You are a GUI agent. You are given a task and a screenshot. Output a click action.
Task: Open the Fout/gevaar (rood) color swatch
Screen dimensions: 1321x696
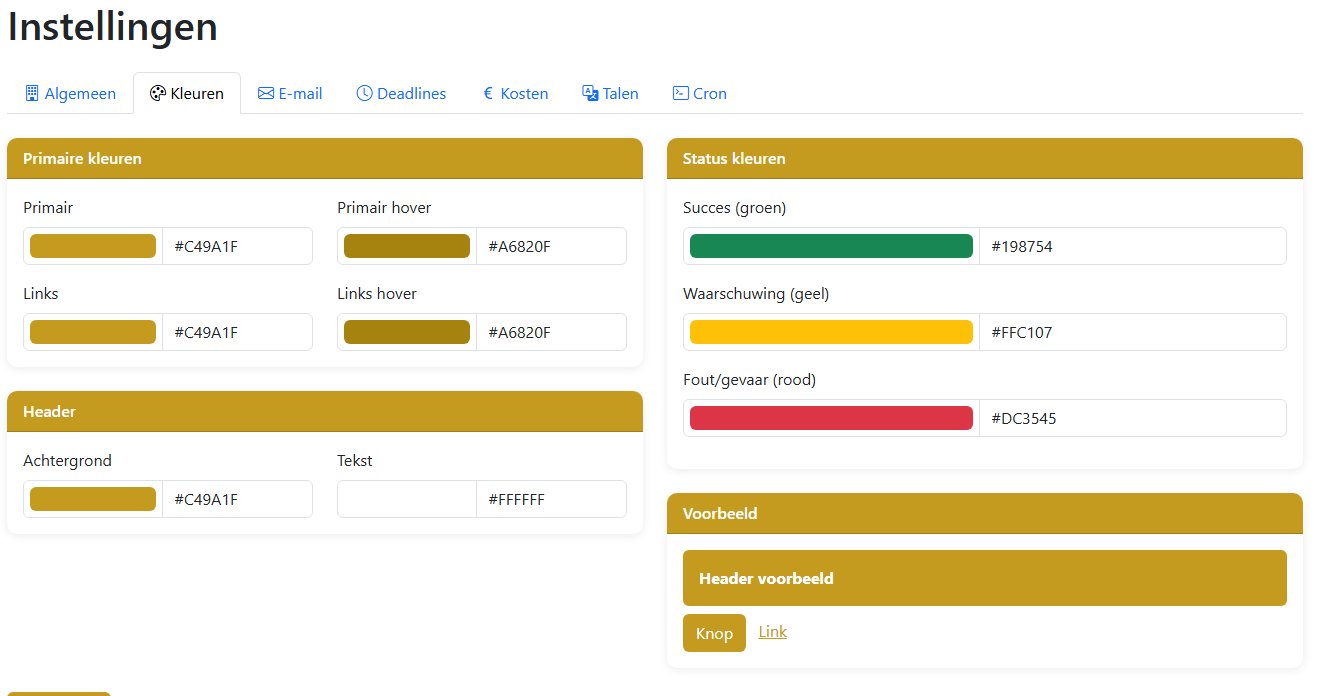[831, 418]
